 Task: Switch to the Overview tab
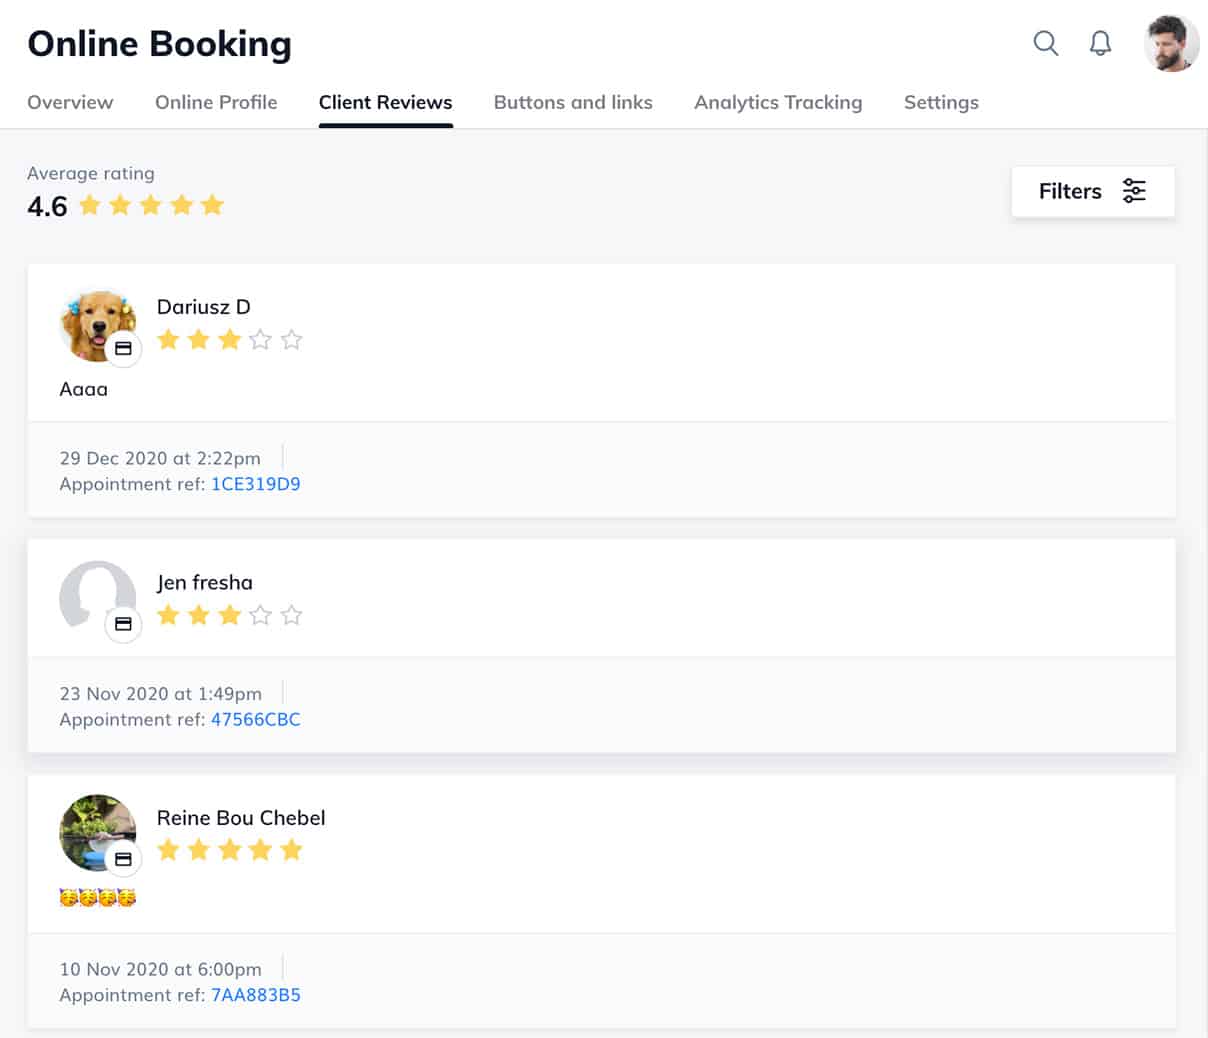point(70,102)
